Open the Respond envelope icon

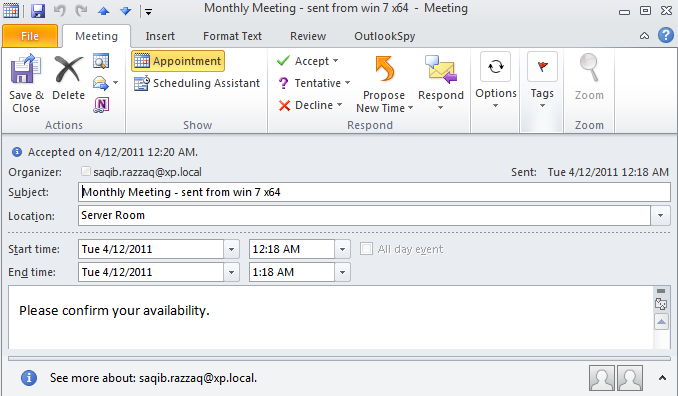pyautogui.click(x=441, y=69)
